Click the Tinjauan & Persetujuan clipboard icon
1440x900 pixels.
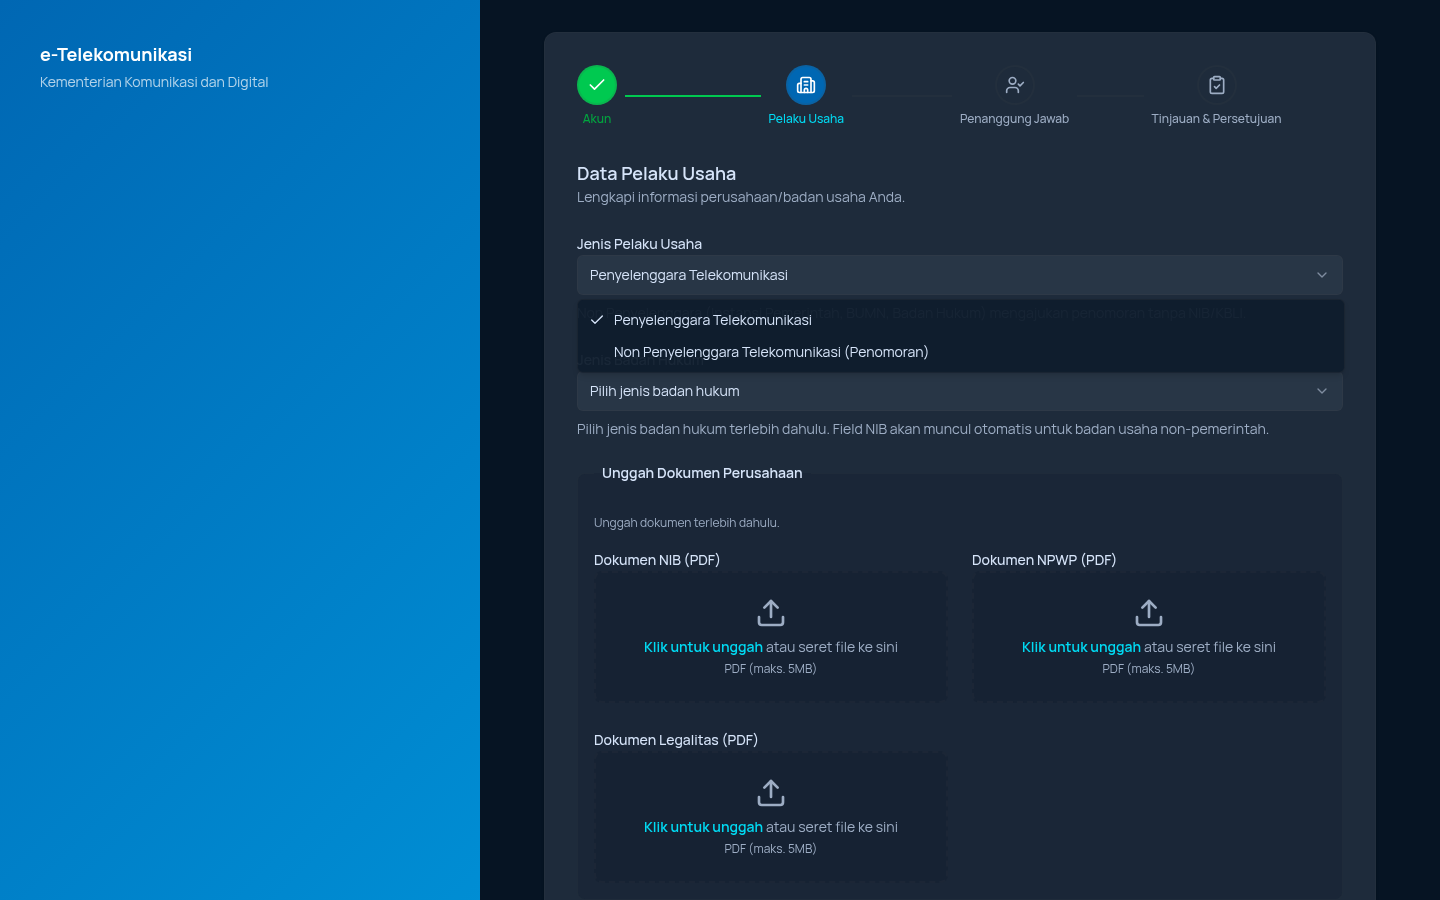click(1217, 85)
